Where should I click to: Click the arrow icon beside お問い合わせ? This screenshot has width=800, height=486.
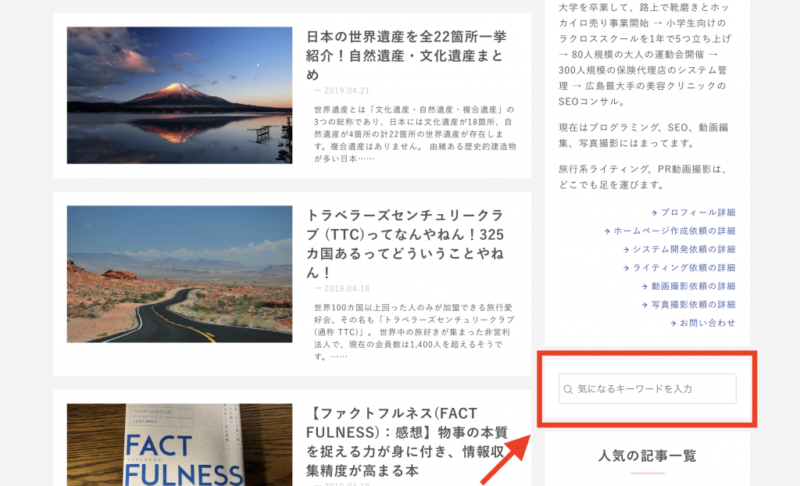(673, 323)
